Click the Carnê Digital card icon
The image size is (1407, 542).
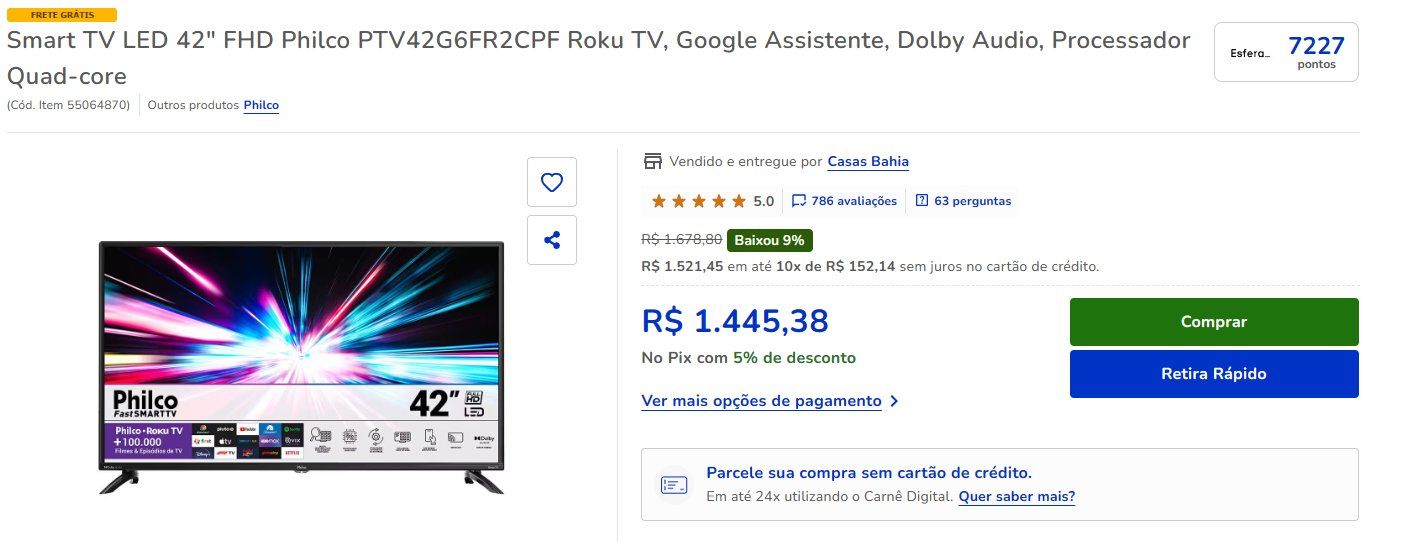(674, 485)
